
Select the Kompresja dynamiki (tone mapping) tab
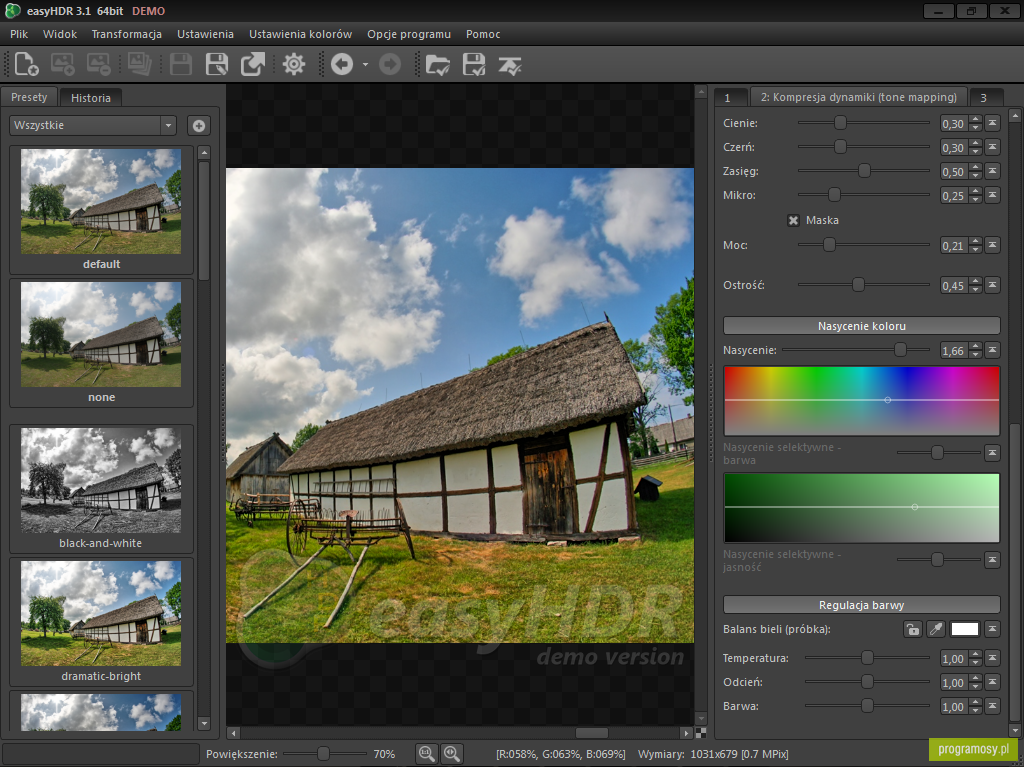859,97
